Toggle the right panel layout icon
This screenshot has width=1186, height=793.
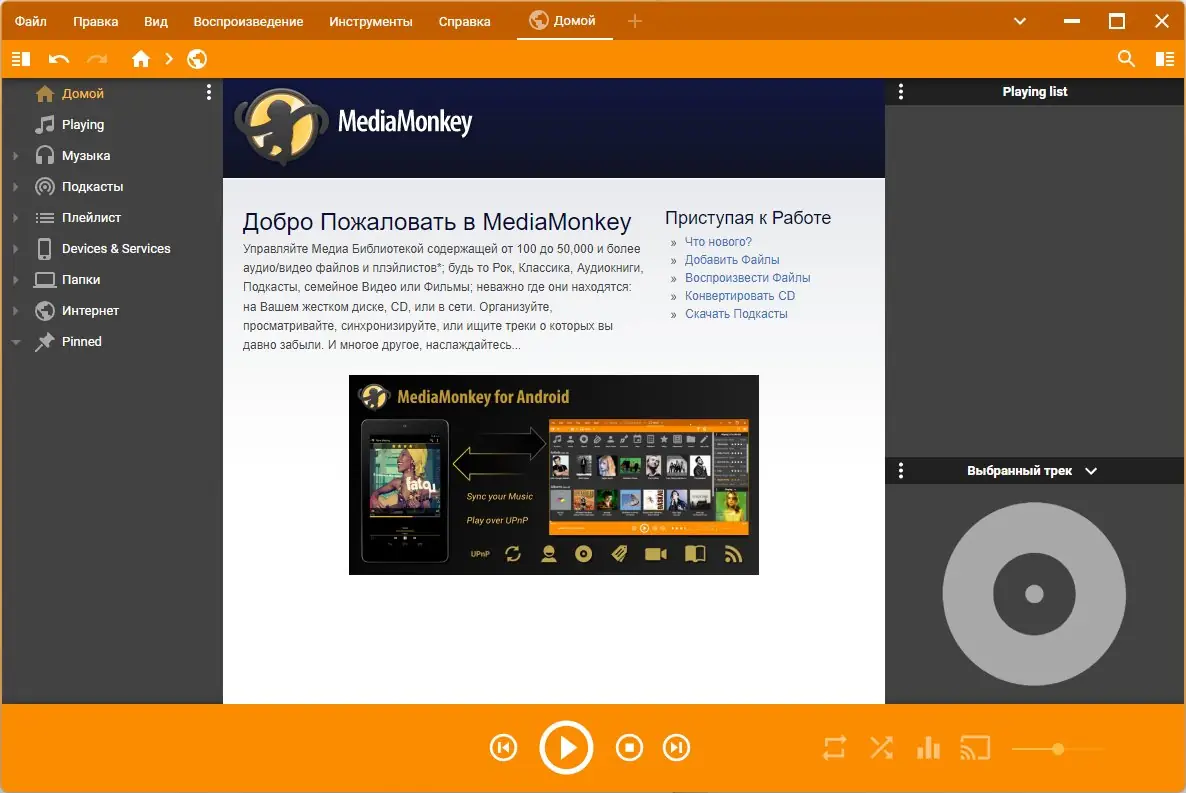click(x=1165, y=59)
